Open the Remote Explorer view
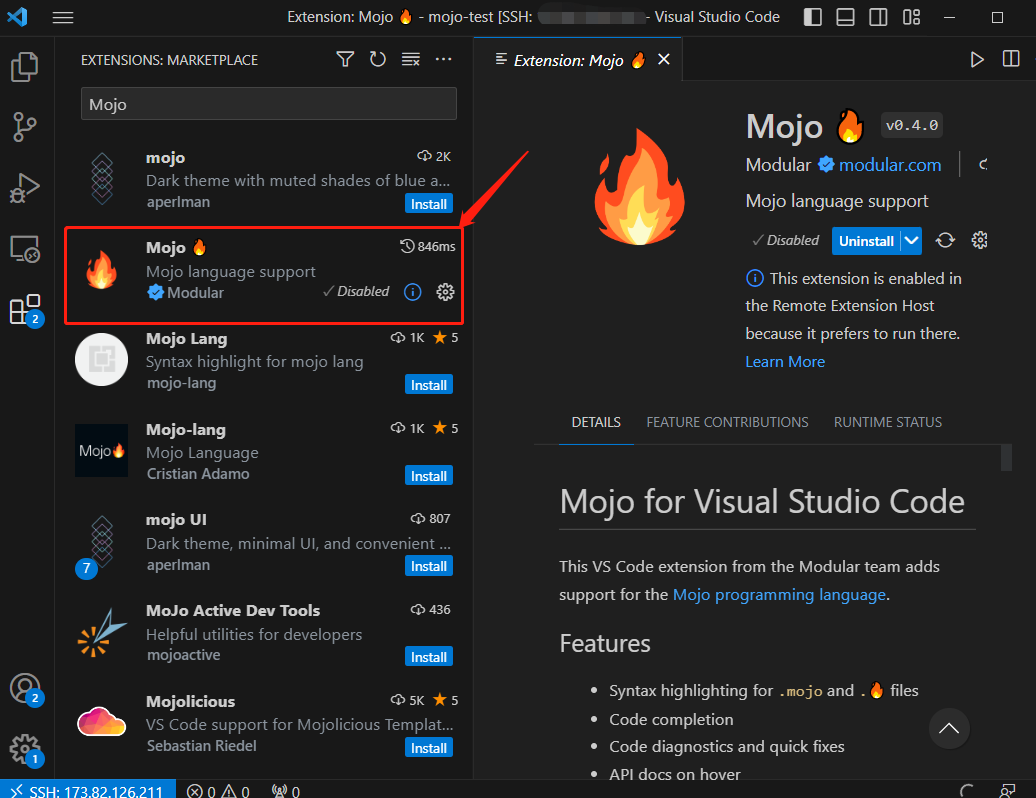This screenshot has height=798, width=1036. [x=25, y=249]
